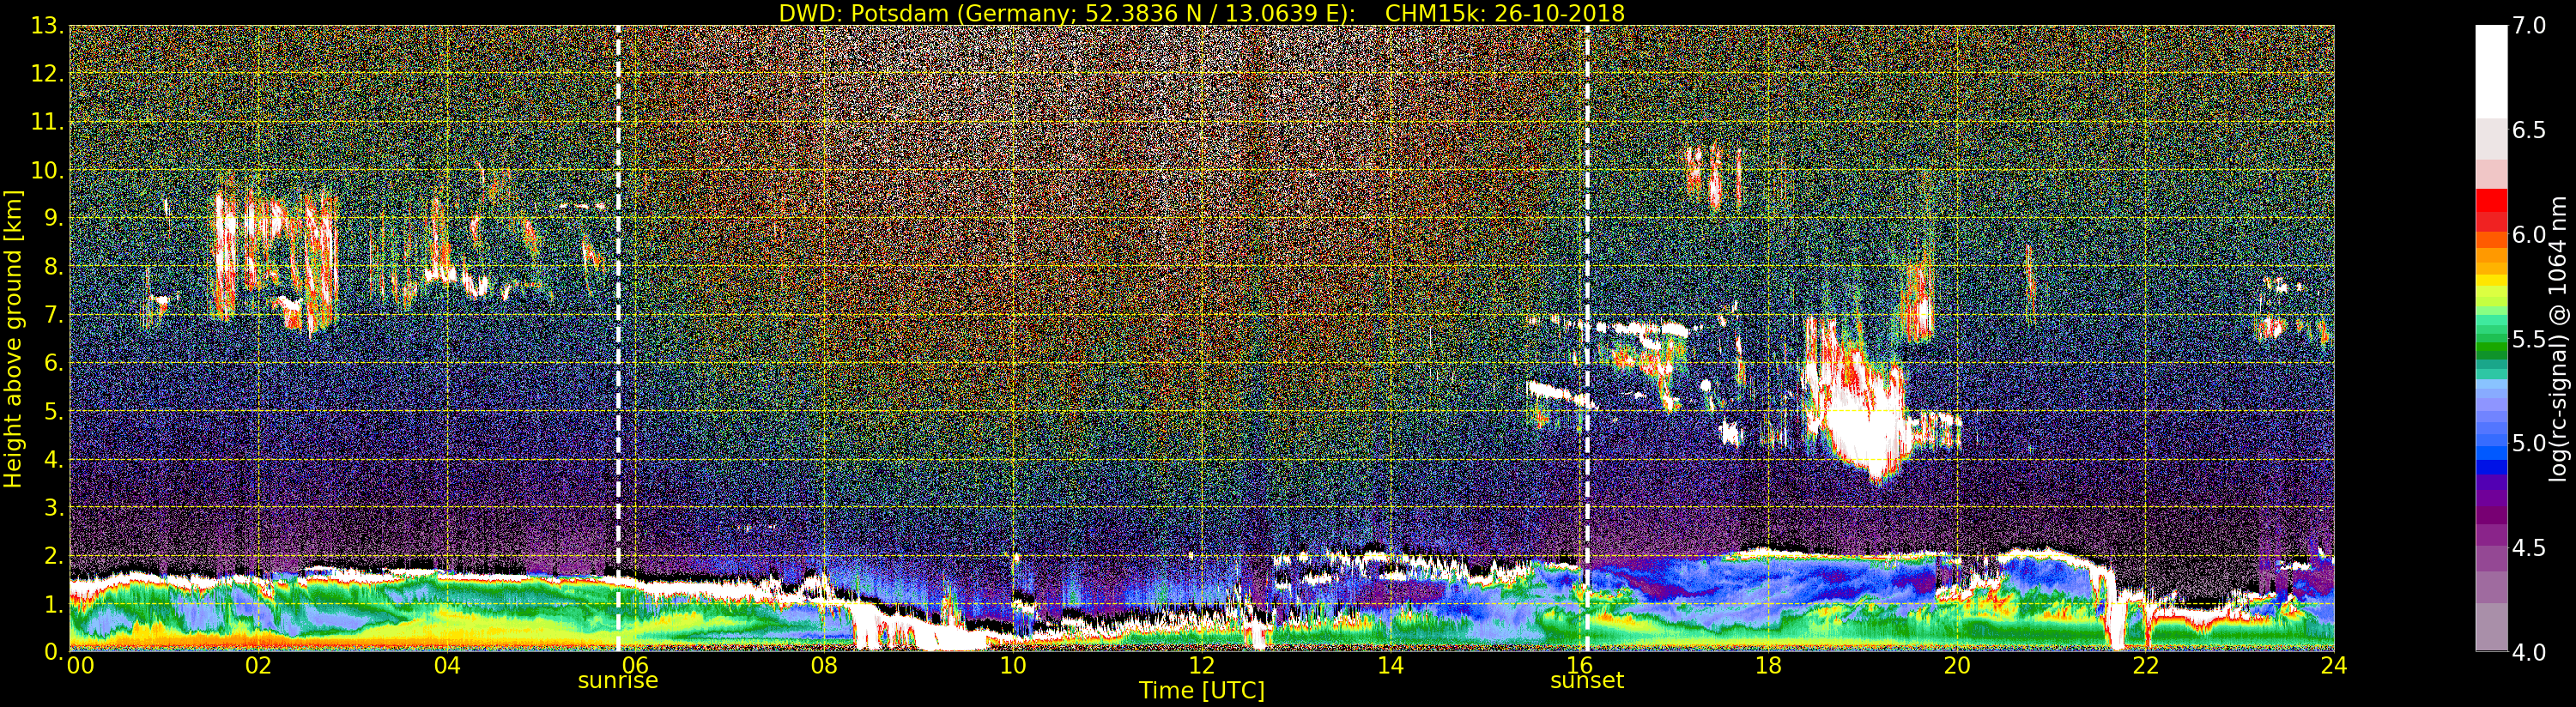Viewport: 2576px width, 707px height.
Task: Click the time-axis tick label '20'
Action: click(x=1956, y=666)
